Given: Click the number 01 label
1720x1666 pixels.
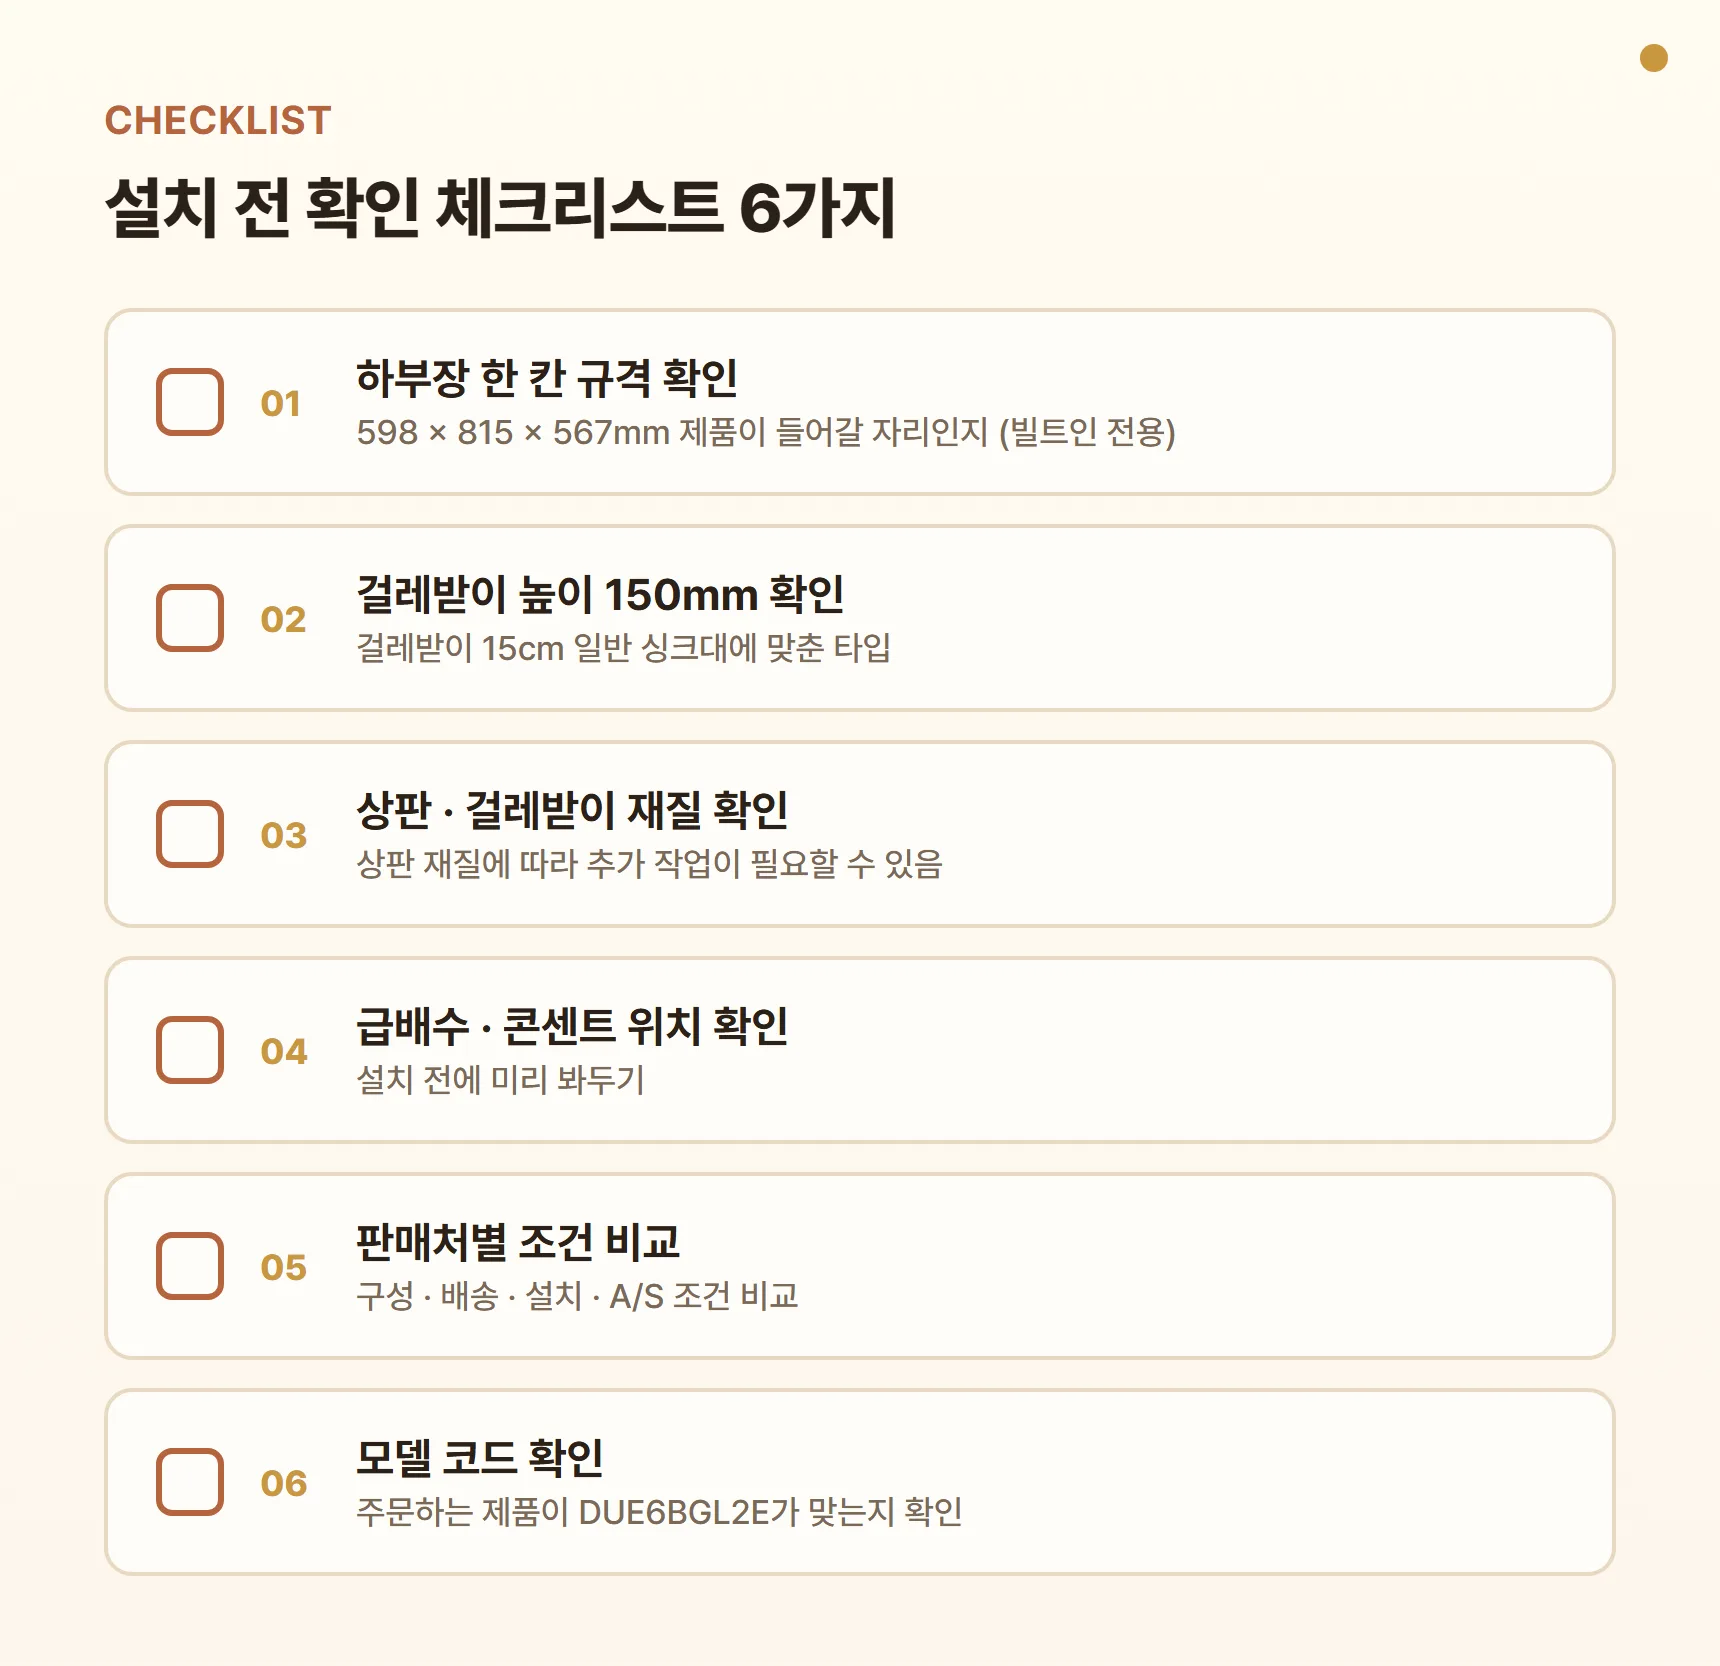Looking at the screenshot, I should click(x=281, y=403).
